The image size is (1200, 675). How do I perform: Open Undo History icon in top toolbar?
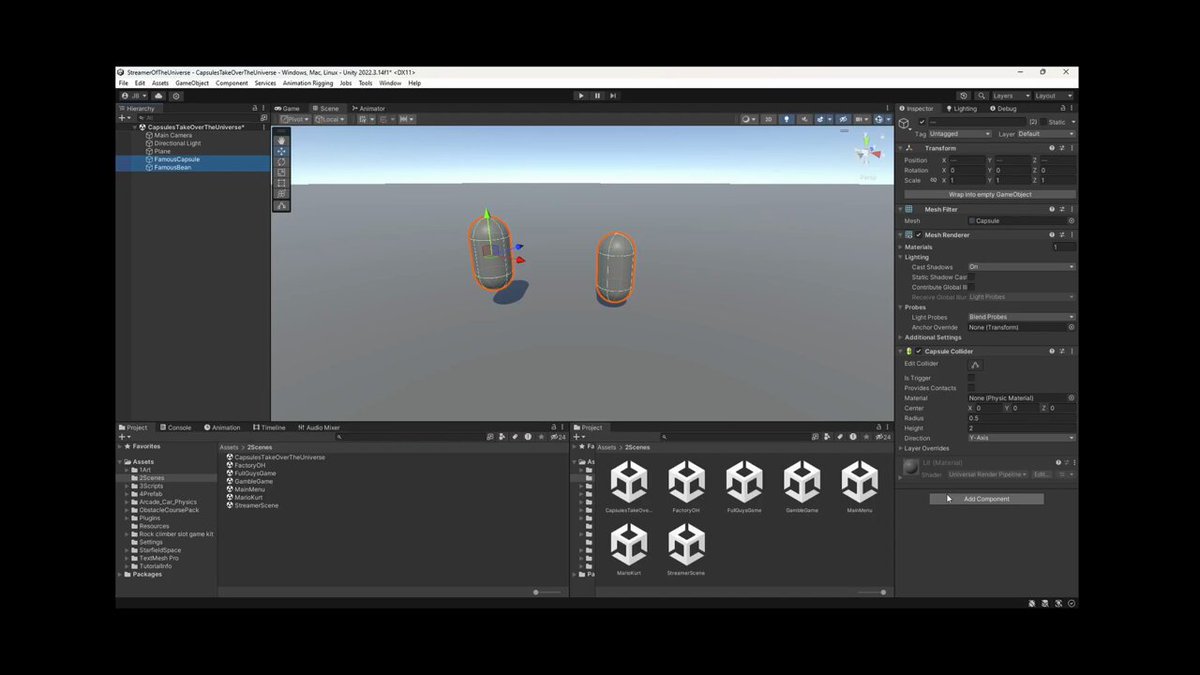963,96
